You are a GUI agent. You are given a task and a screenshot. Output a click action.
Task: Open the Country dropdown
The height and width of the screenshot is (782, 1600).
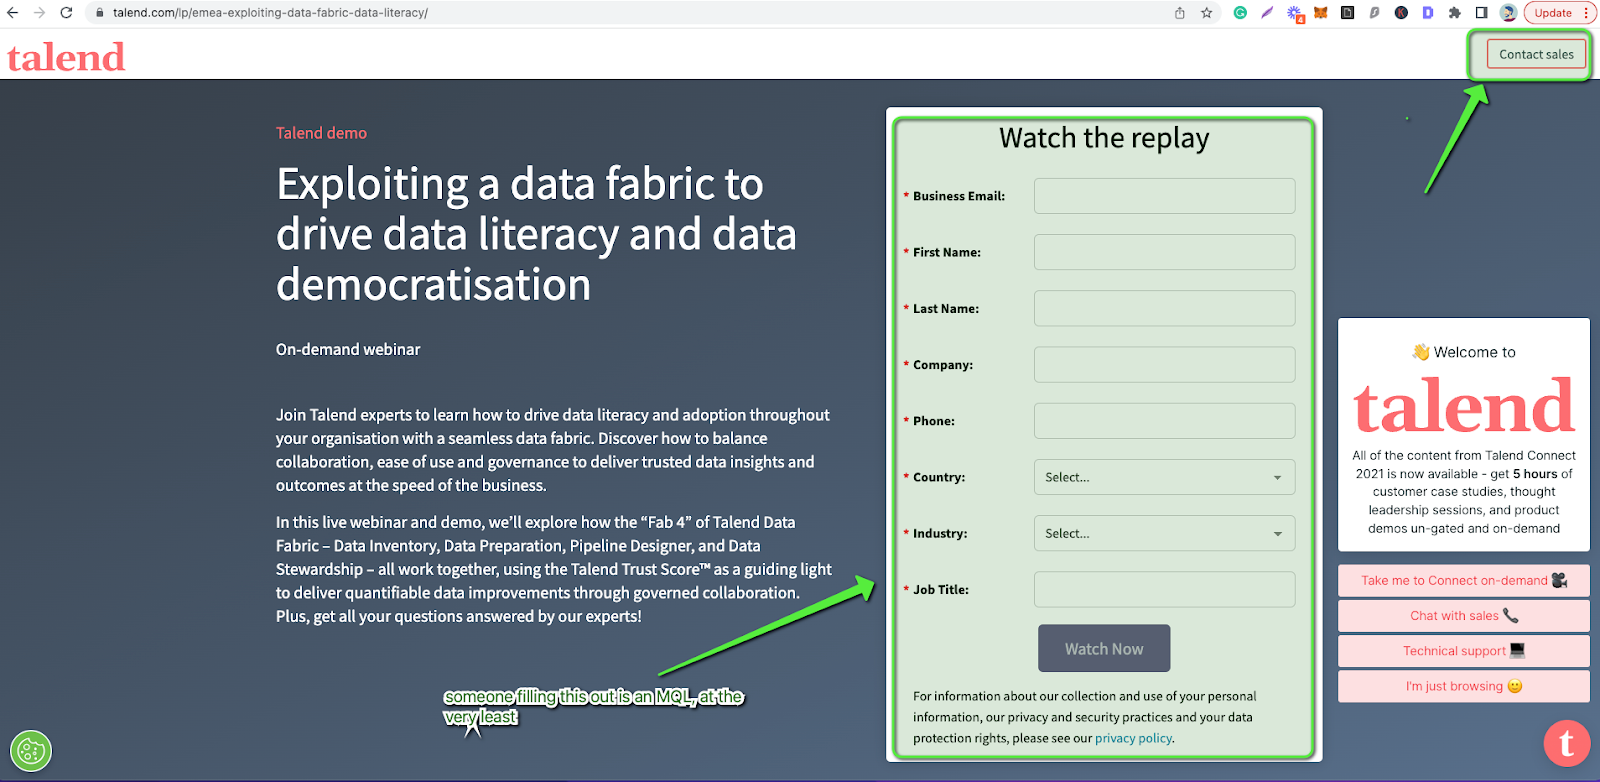(x=1164, y=477)
